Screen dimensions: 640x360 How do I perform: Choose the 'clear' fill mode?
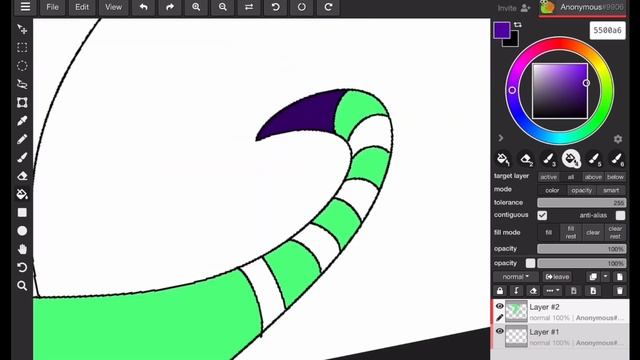(x=593, y=232)
